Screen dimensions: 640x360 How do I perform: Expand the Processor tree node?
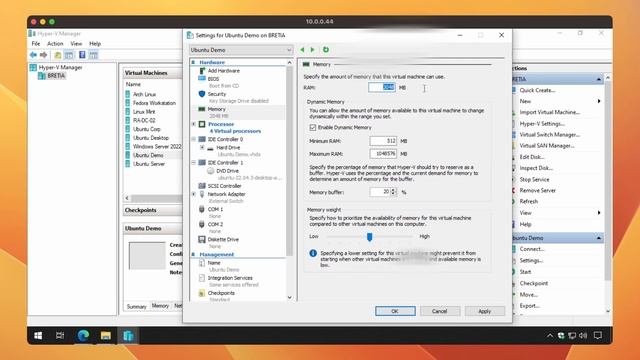click(194, 124)
